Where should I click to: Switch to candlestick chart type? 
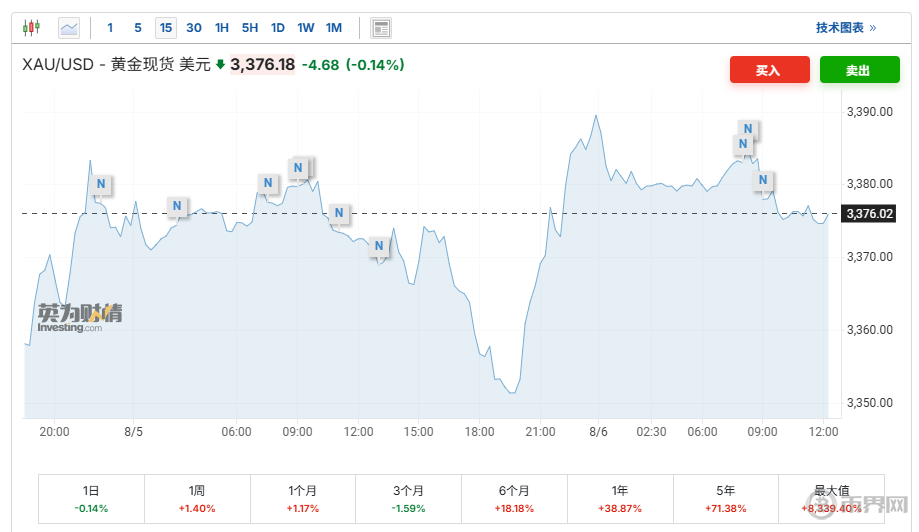pyautogui.click(x=31, y=28)
